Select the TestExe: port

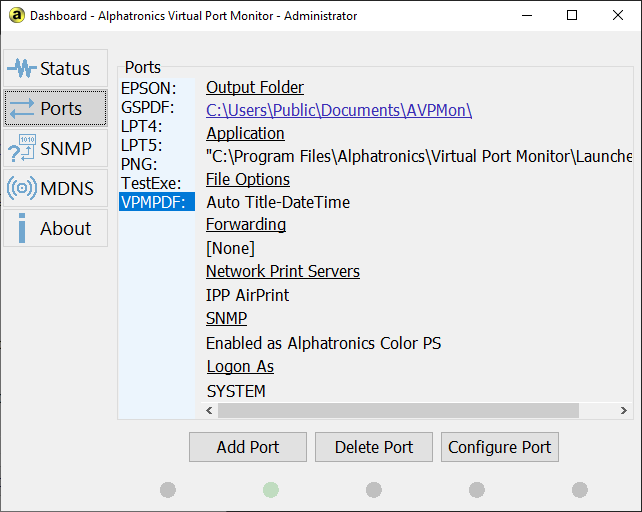(x=151, y=183)
